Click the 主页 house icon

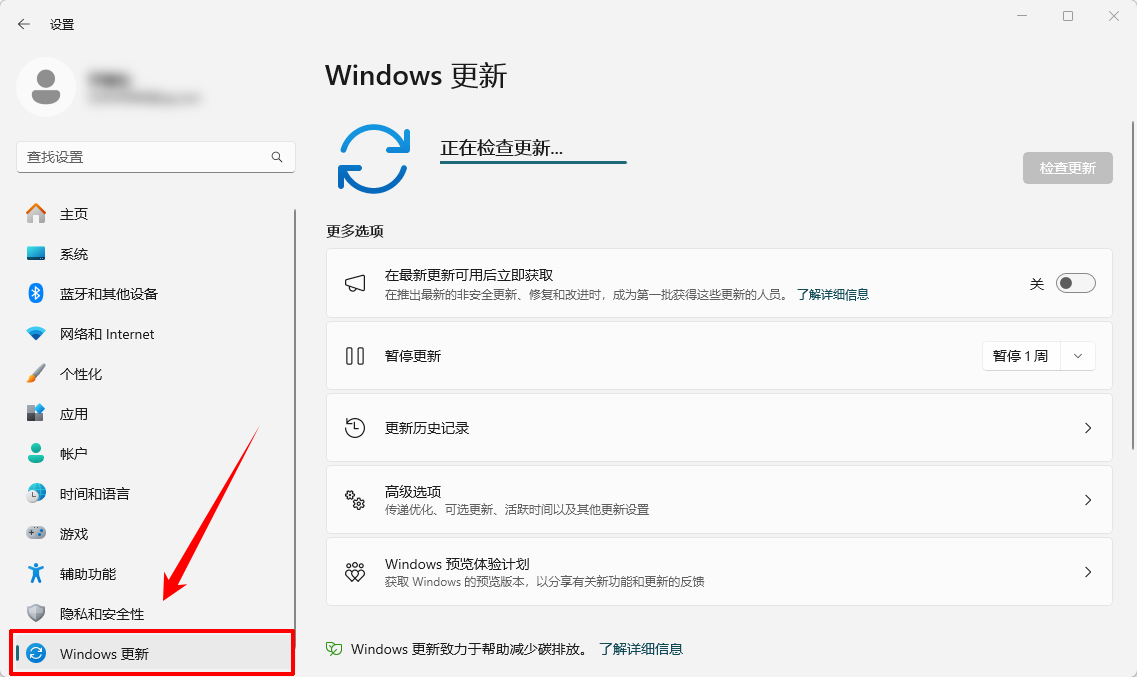tap(36, 214)
